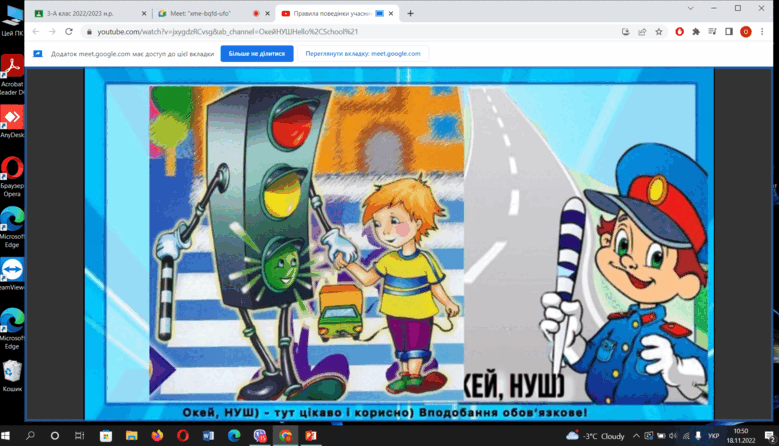Open the Opera browser desktop shortcut
This screenshot has height=446, width=779.
pyautogui.click(x=12, y=176)
